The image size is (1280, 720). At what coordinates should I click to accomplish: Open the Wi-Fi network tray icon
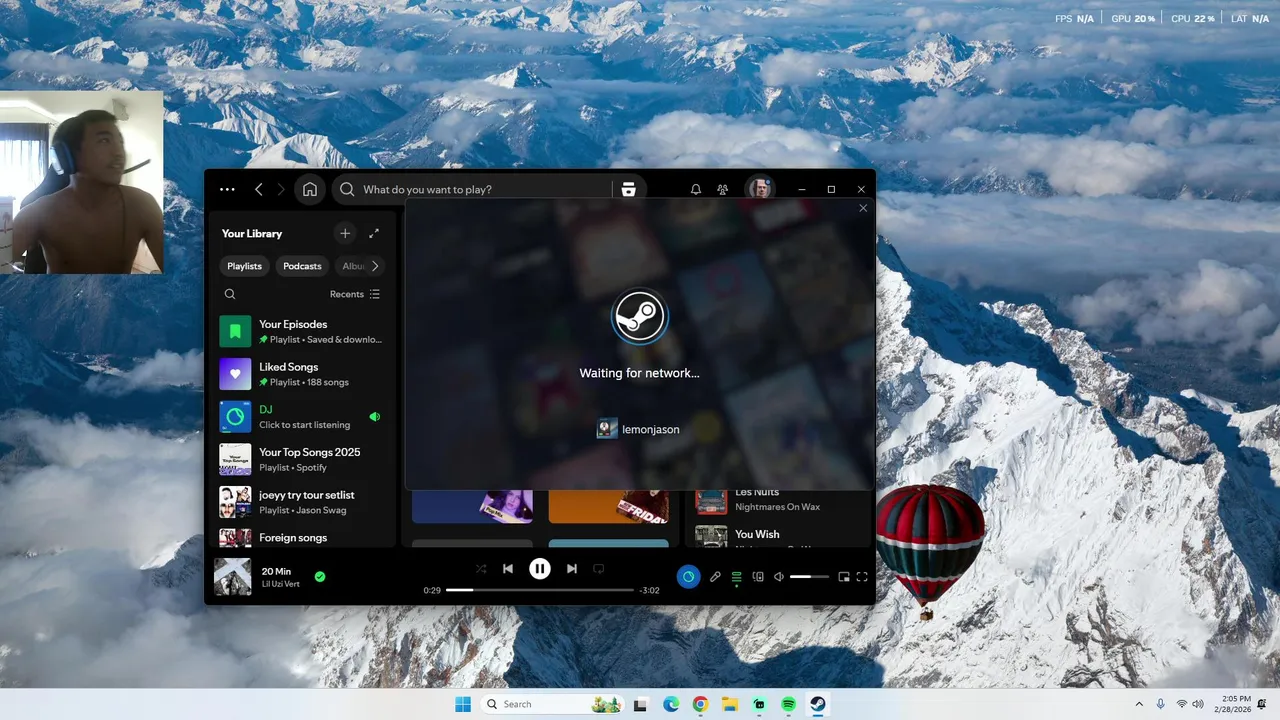1182,704
